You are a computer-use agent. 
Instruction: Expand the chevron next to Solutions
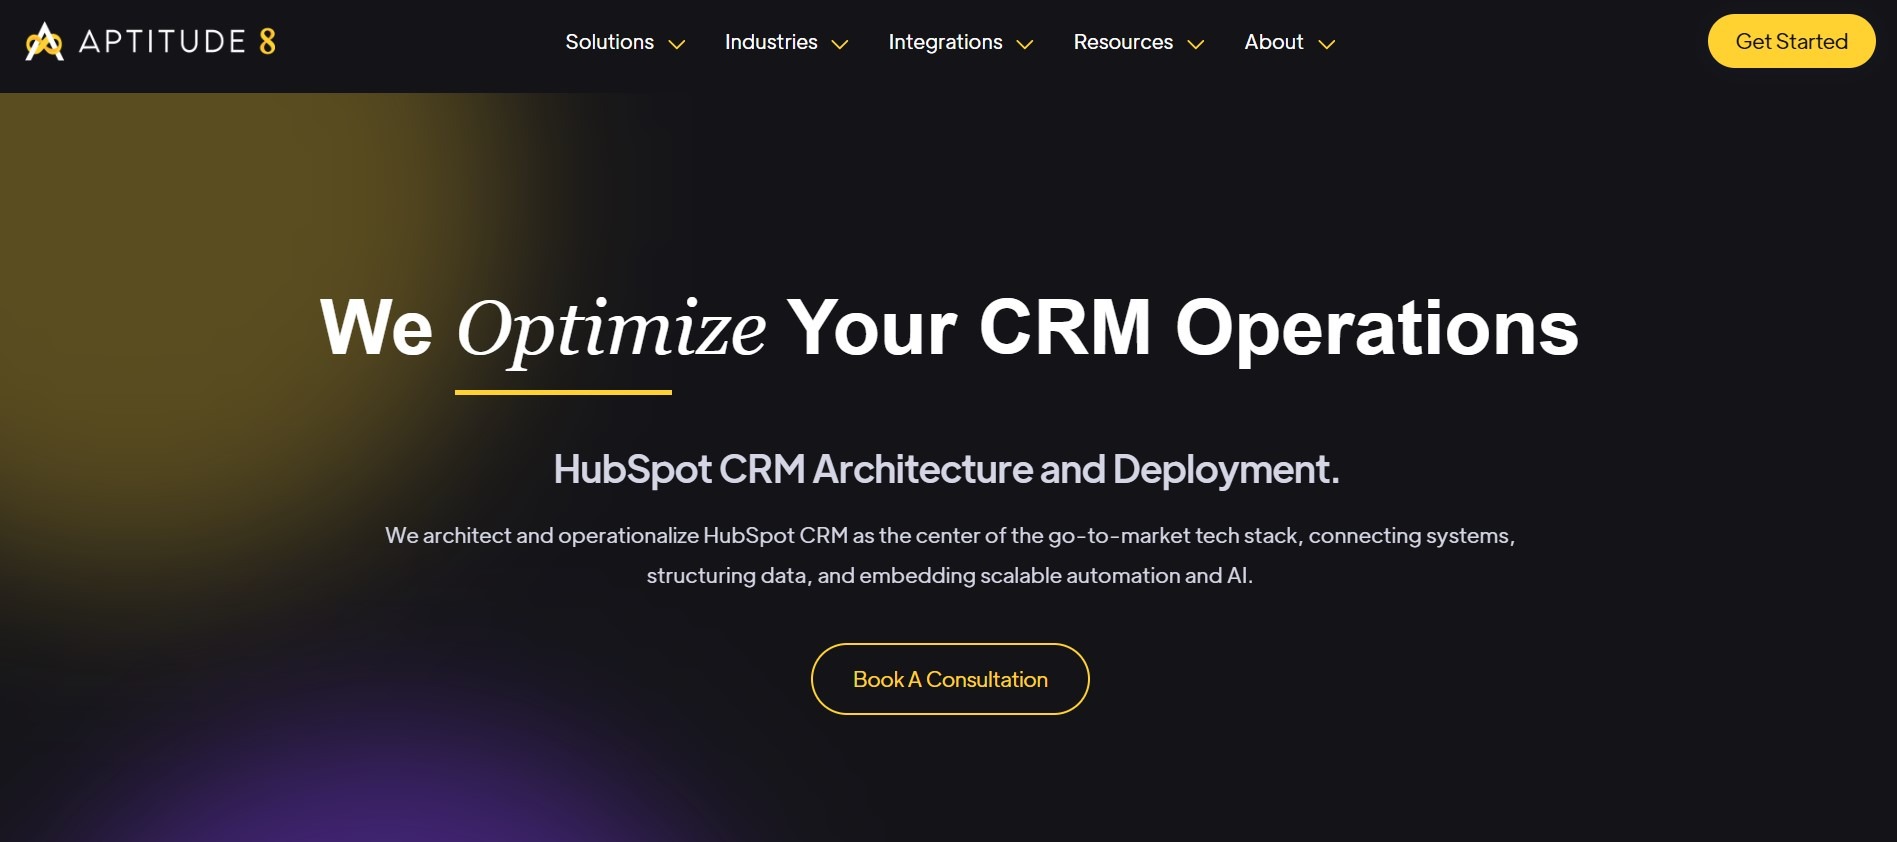click(x=677, y=44)
